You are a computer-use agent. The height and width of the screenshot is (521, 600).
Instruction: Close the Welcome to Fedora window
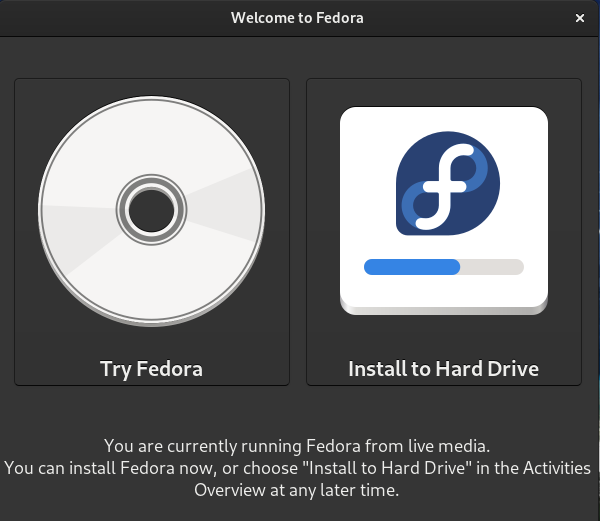pos(580,18)
